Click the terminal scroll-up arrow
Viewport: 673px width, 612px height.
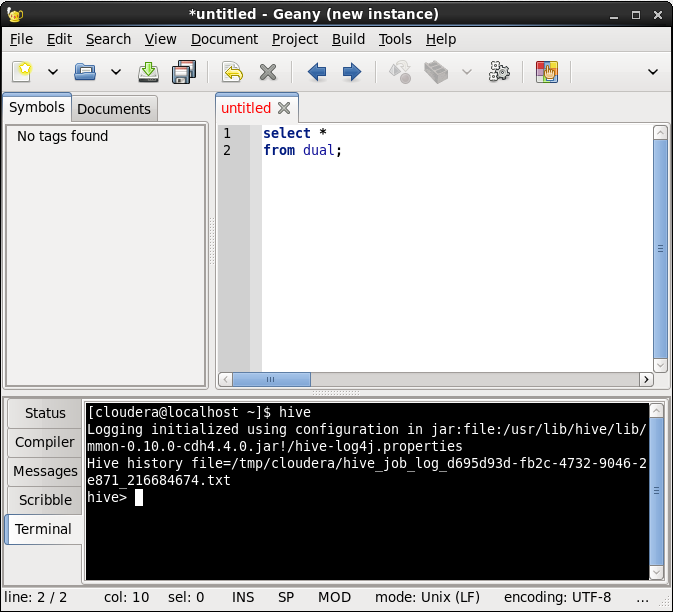tap(656, 411)
